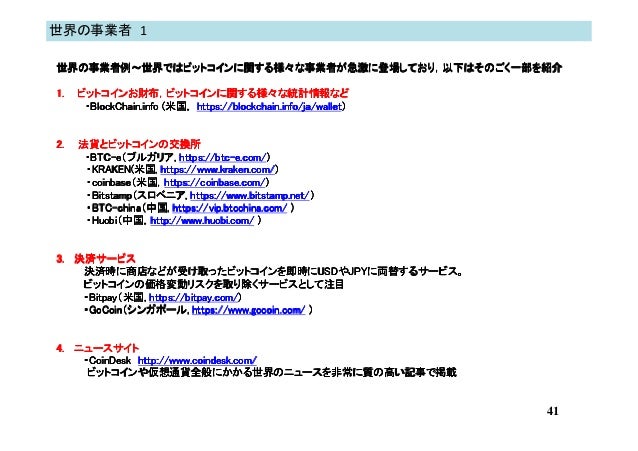The height and width of the screenshot is (451, 638).
Task: Open the www.coindesk.com link
Action: 197,361
